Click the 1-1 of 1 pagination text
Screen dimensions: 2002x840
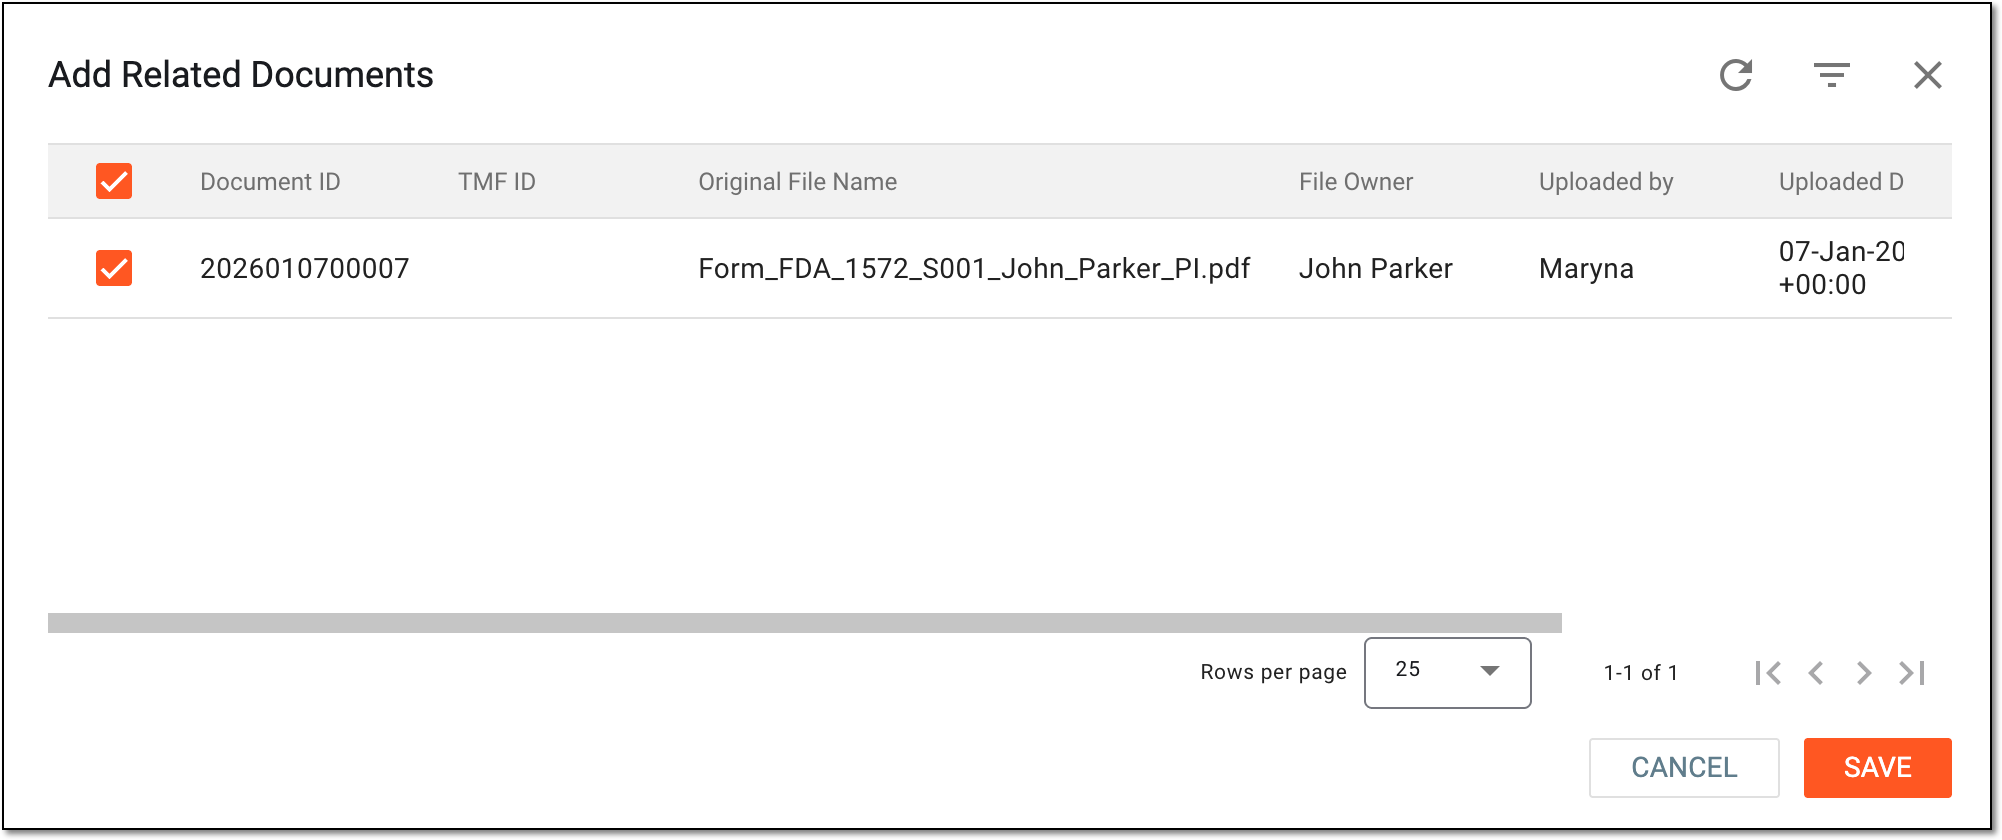pyautogui.click(x=1640, y=673)
